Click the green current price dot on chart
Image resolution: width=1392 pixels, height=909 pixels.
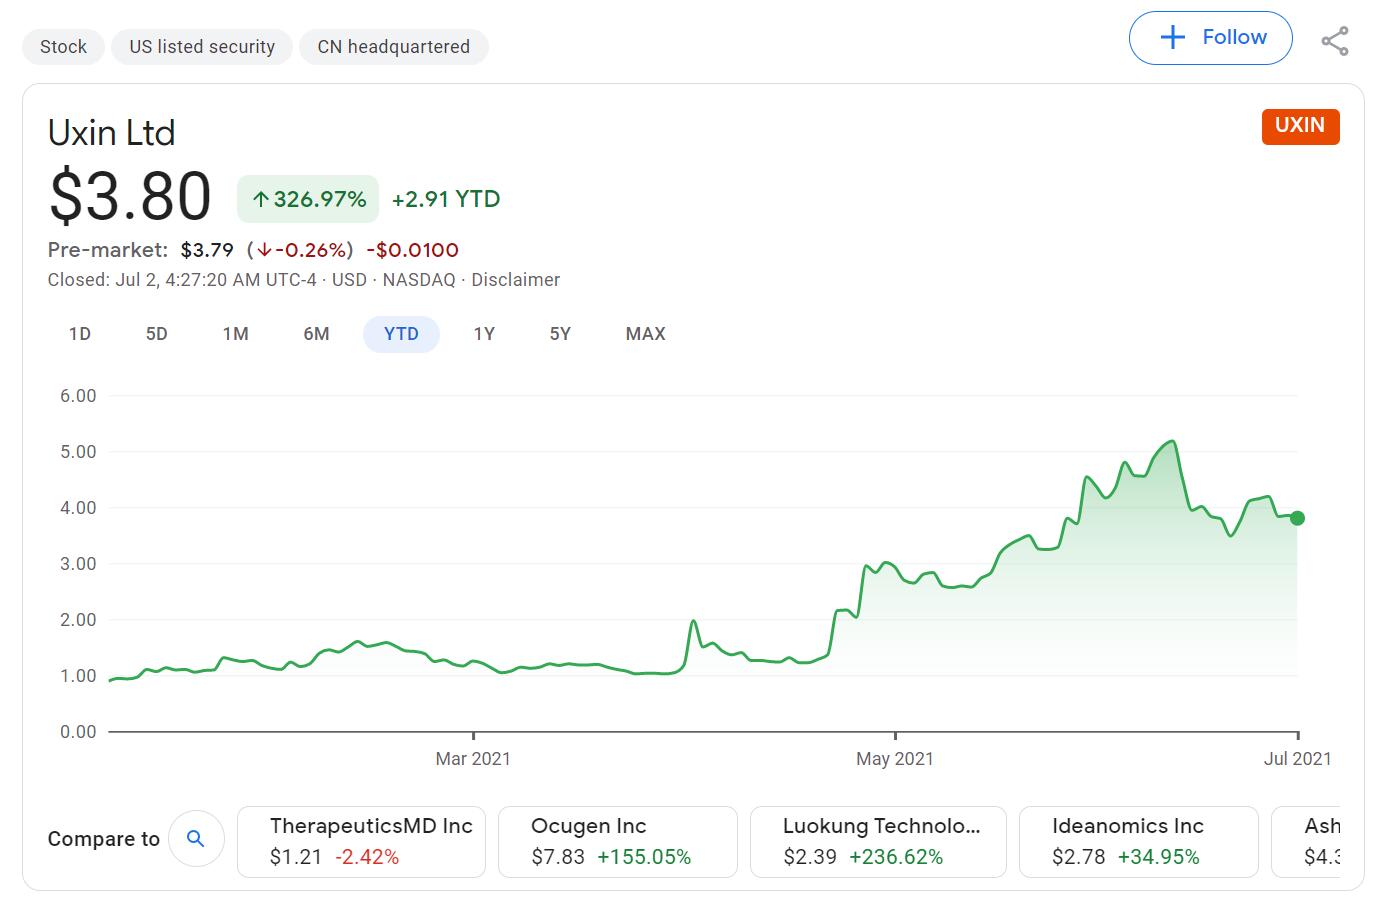point(1297,518)
